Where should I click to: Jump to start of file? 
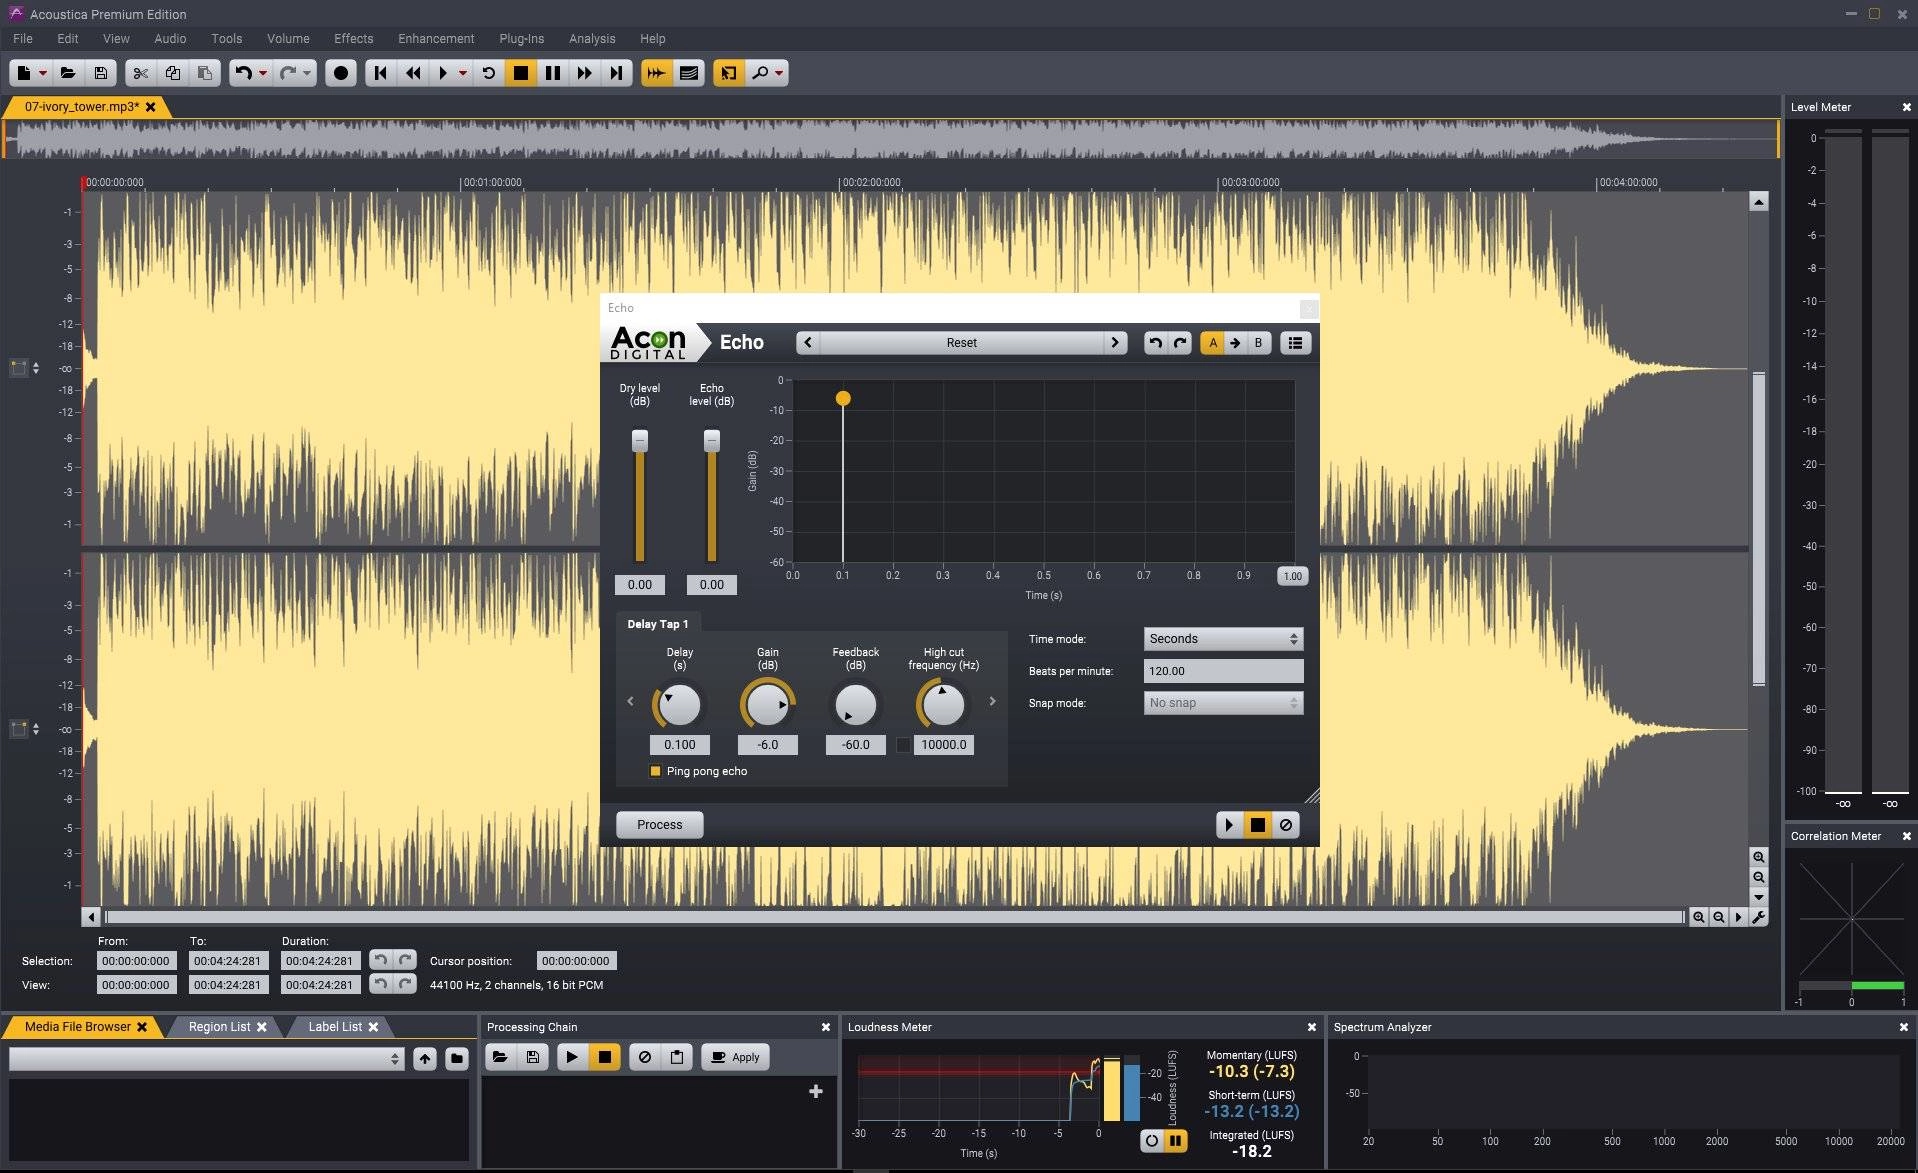tap(380, 73)
